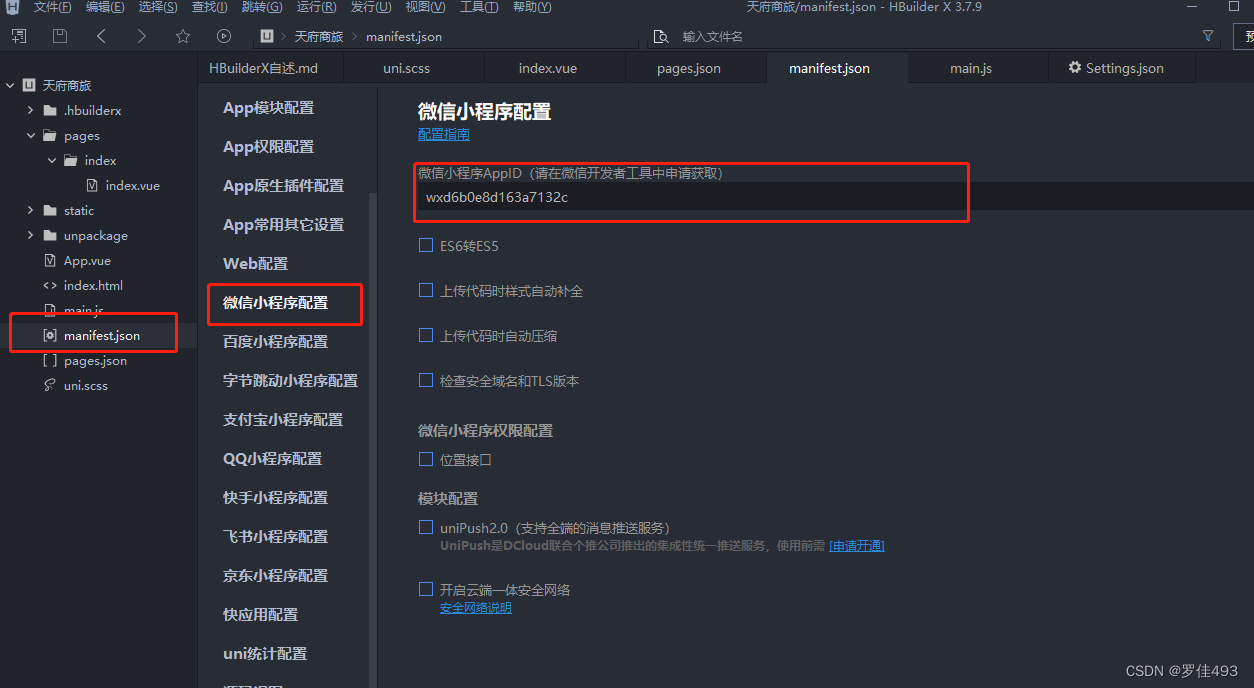Viewport: 1254px width, 688px height.
Task: Open the 安全网络说明 link
Action: point(476,607)
